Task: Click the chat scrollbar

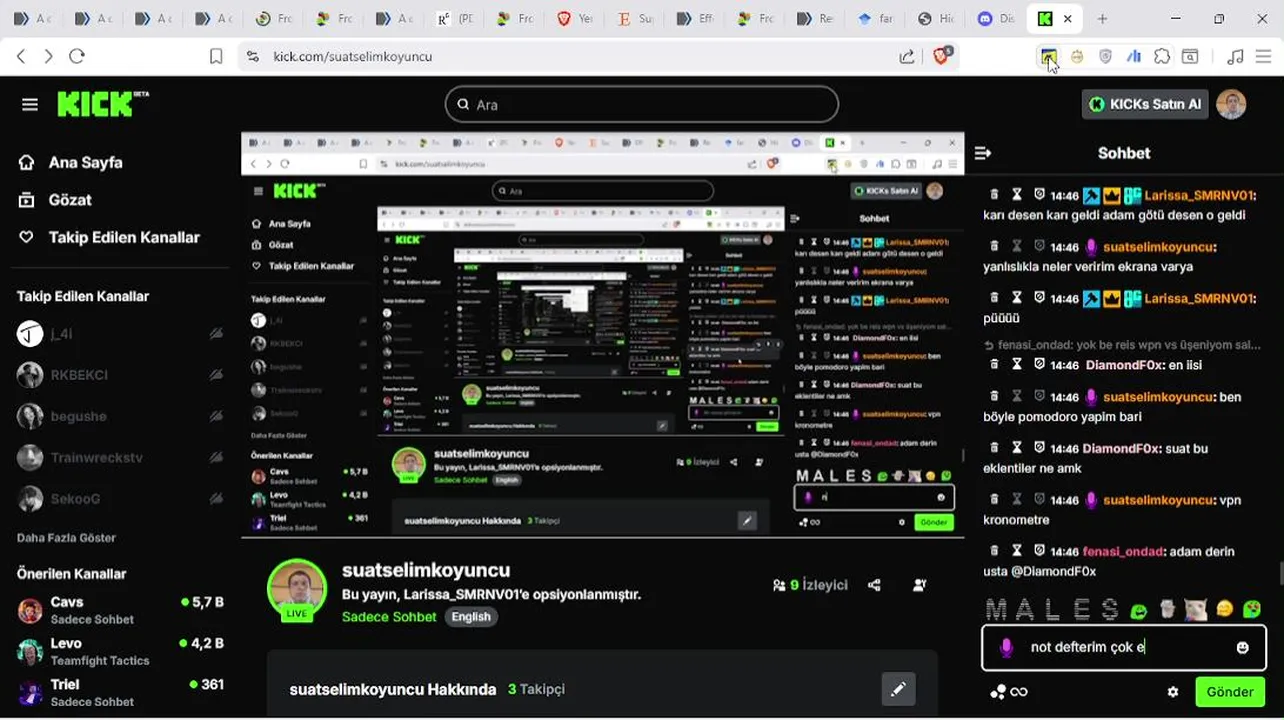Action: point(1280,575)
